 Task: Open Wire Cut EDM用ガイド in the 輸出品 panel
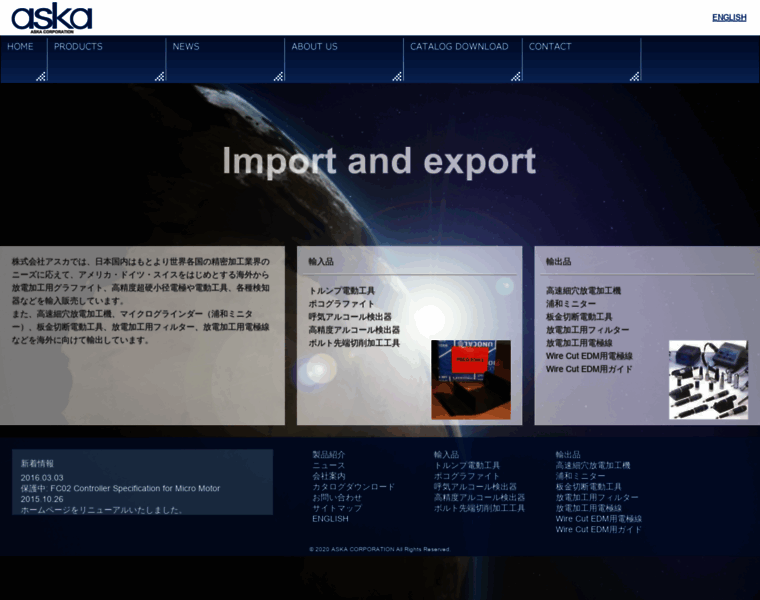[589, 369]
